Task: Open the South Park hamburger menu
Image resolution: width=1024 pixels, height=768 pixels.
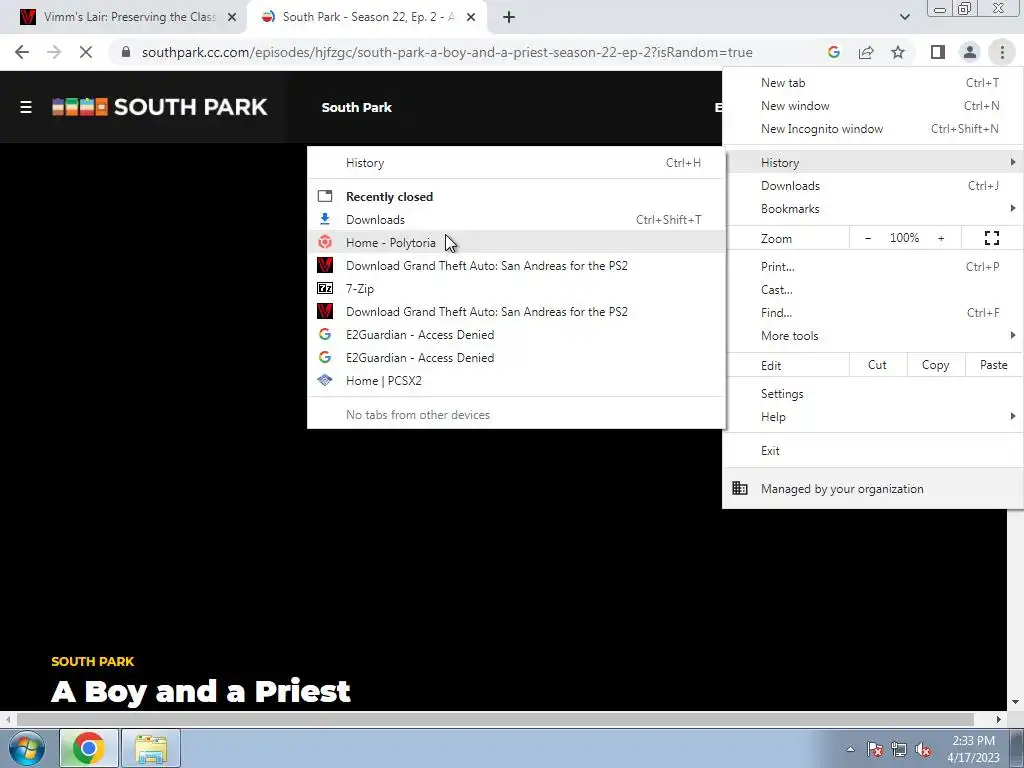Action: [25, 107]
